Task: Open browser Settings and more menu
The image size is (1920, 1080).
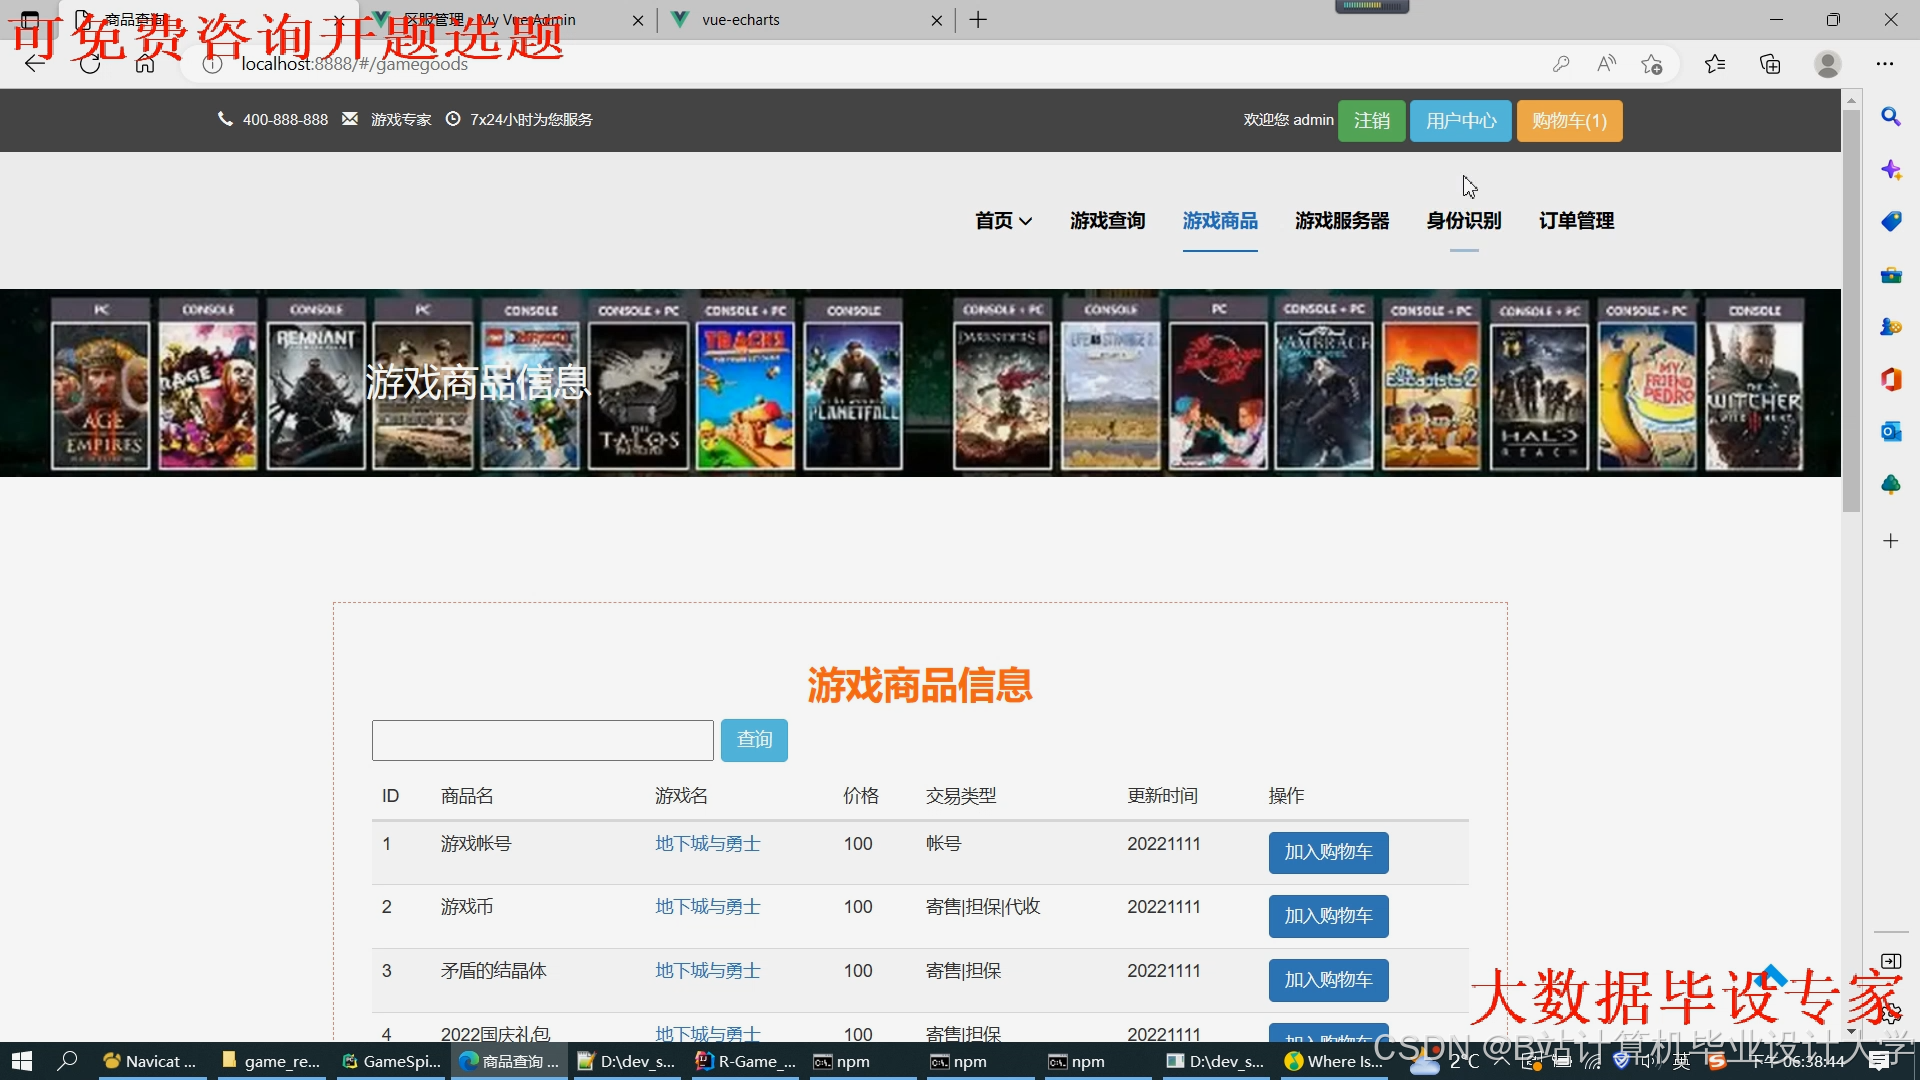Action: click(1884, 64)
